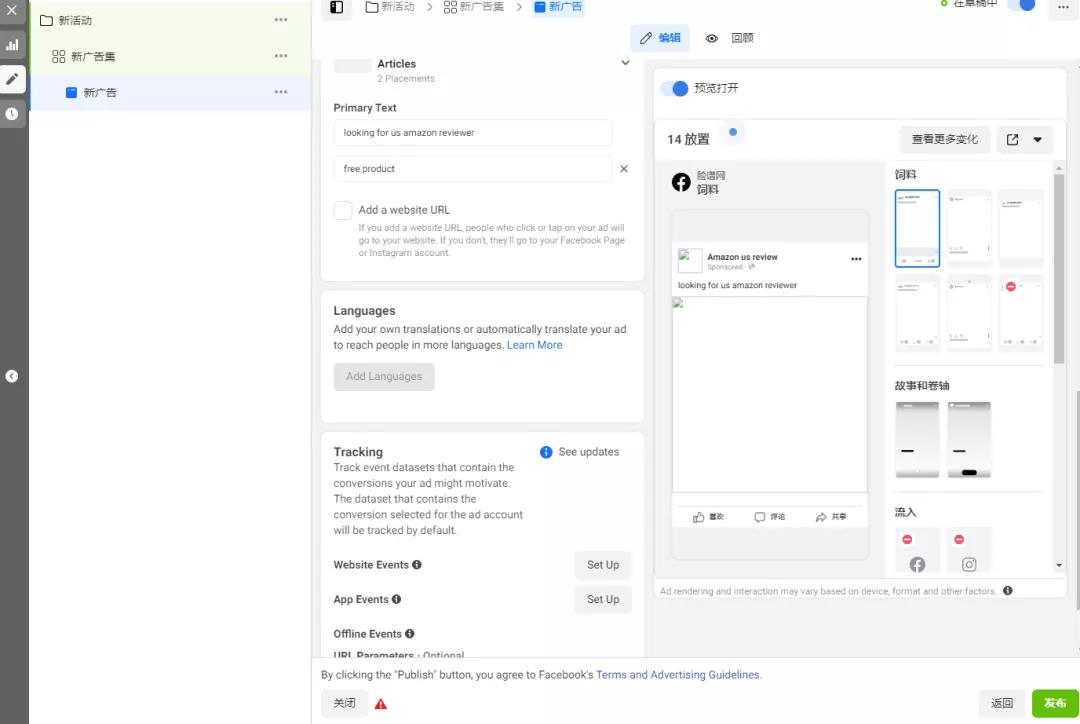This screenshot has height=724, width=1080.
Task: Click the Amazon us review page avatar
Action: point(690,261)
